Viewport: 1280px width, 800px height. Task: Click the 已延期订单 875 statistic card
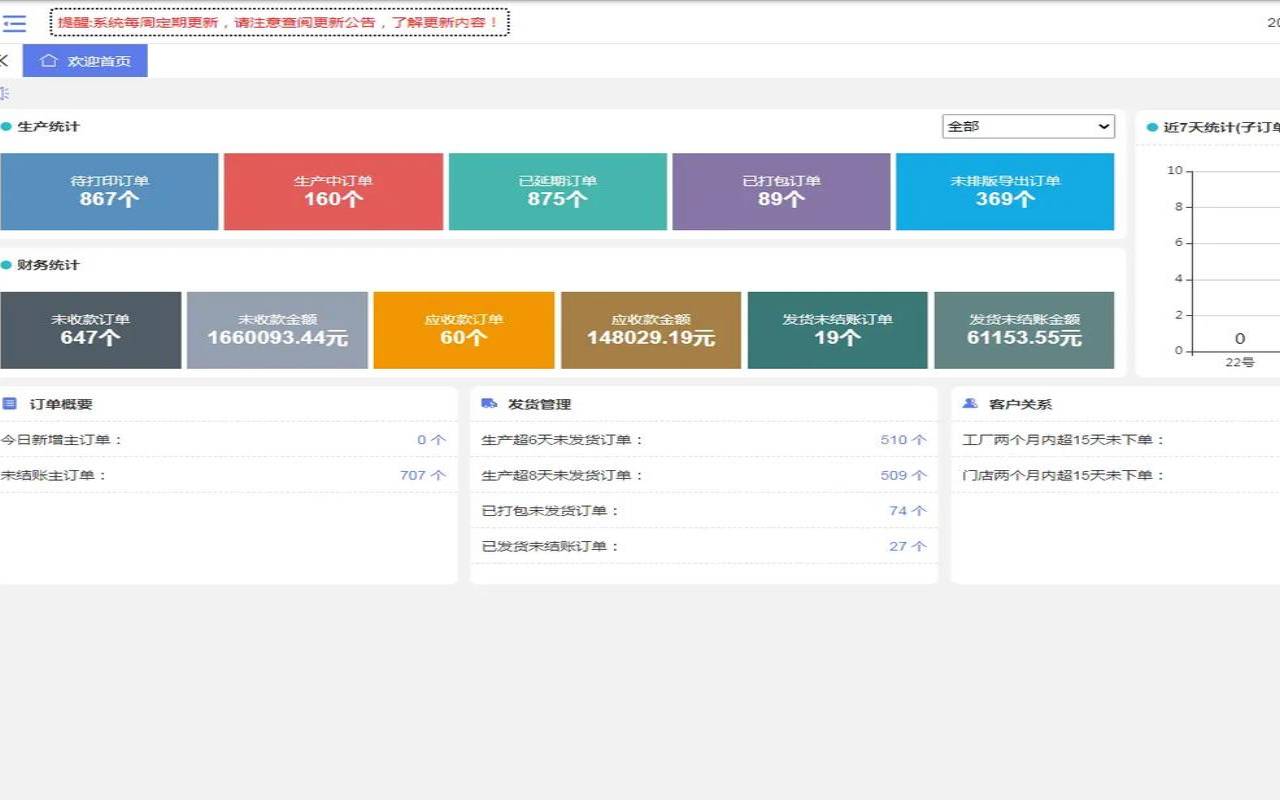pyautogui.click(x=557, y=191)
